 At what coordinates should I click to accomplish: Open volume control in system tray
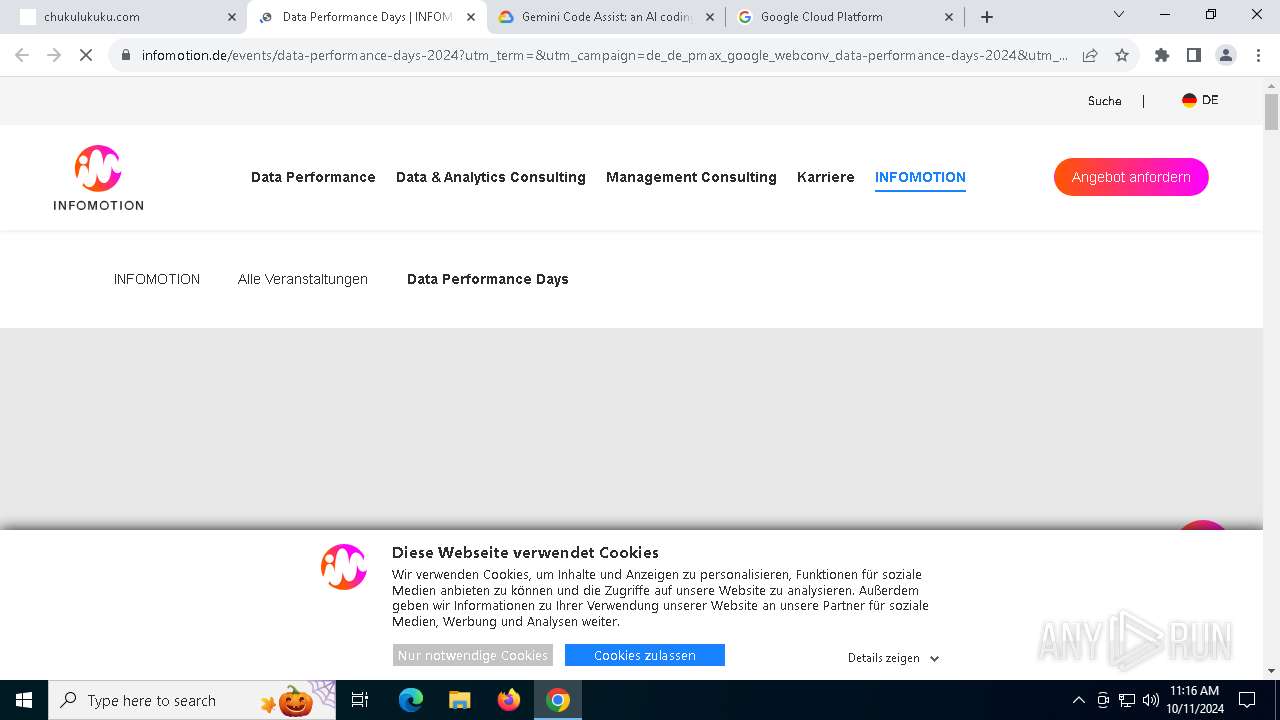pyautogui.click(x=1151, y=700)
